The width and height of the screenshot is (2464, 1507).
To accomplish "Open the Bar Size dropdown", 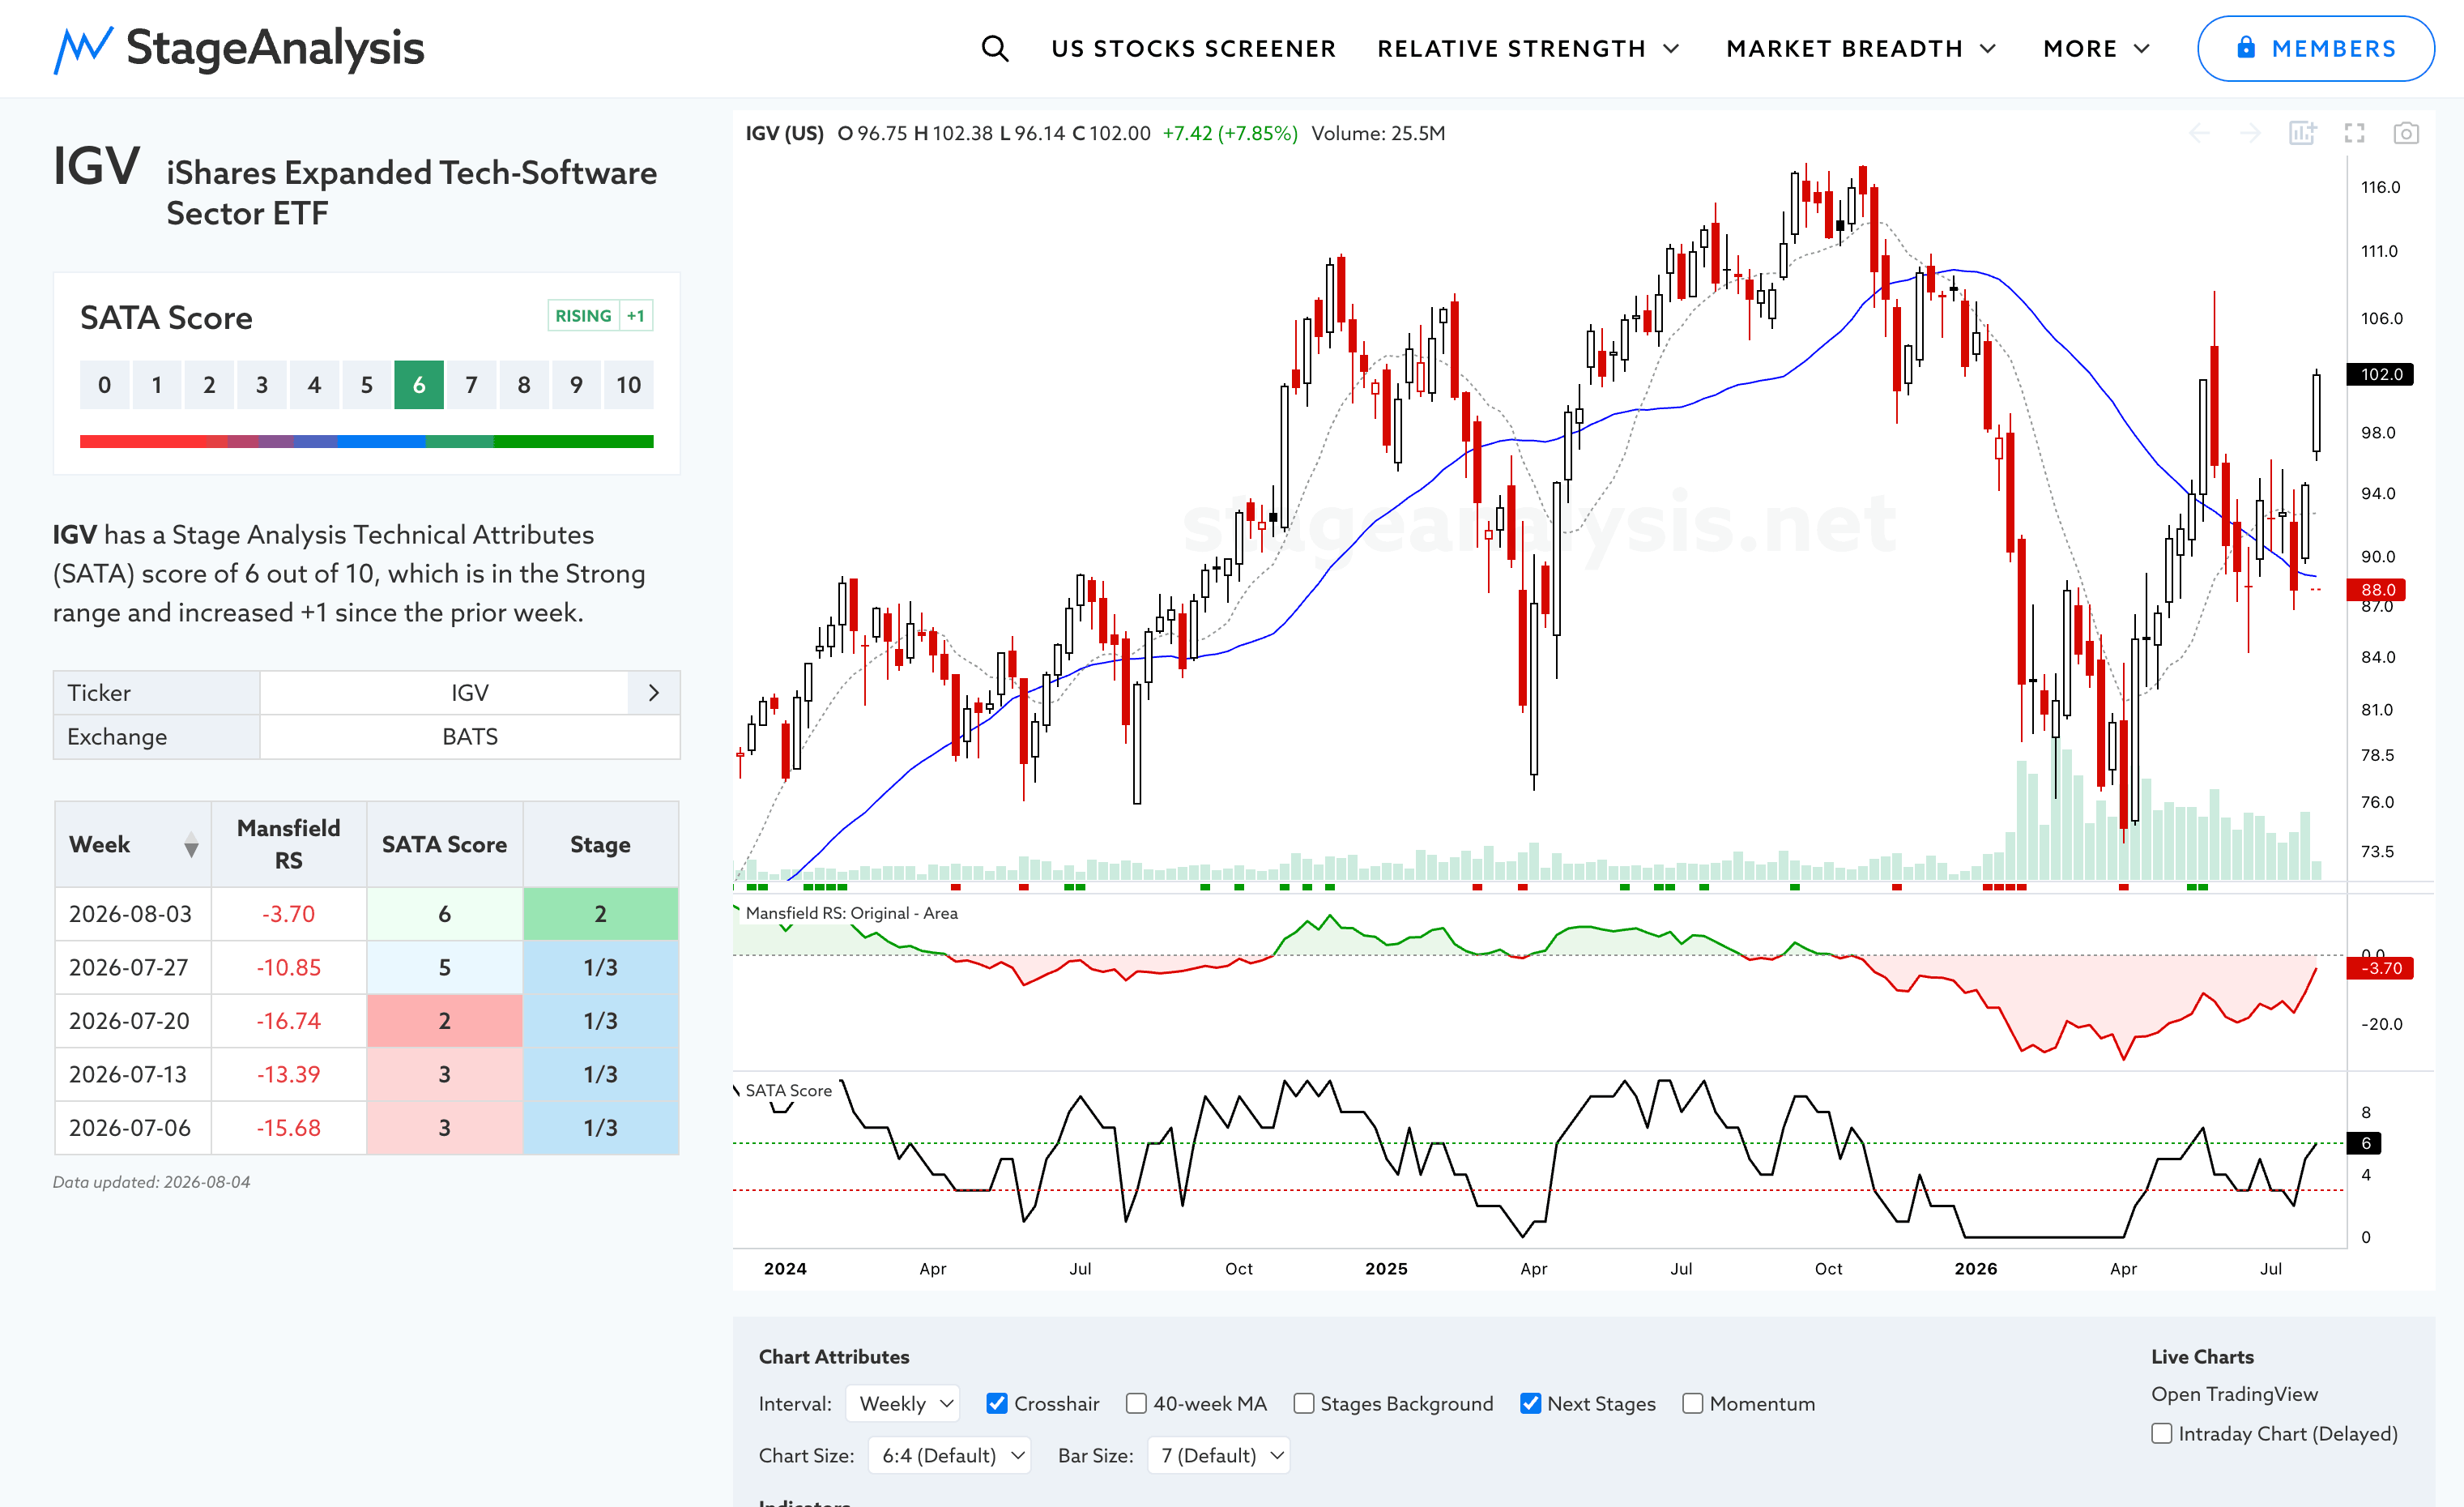I will (1219, 1455).
